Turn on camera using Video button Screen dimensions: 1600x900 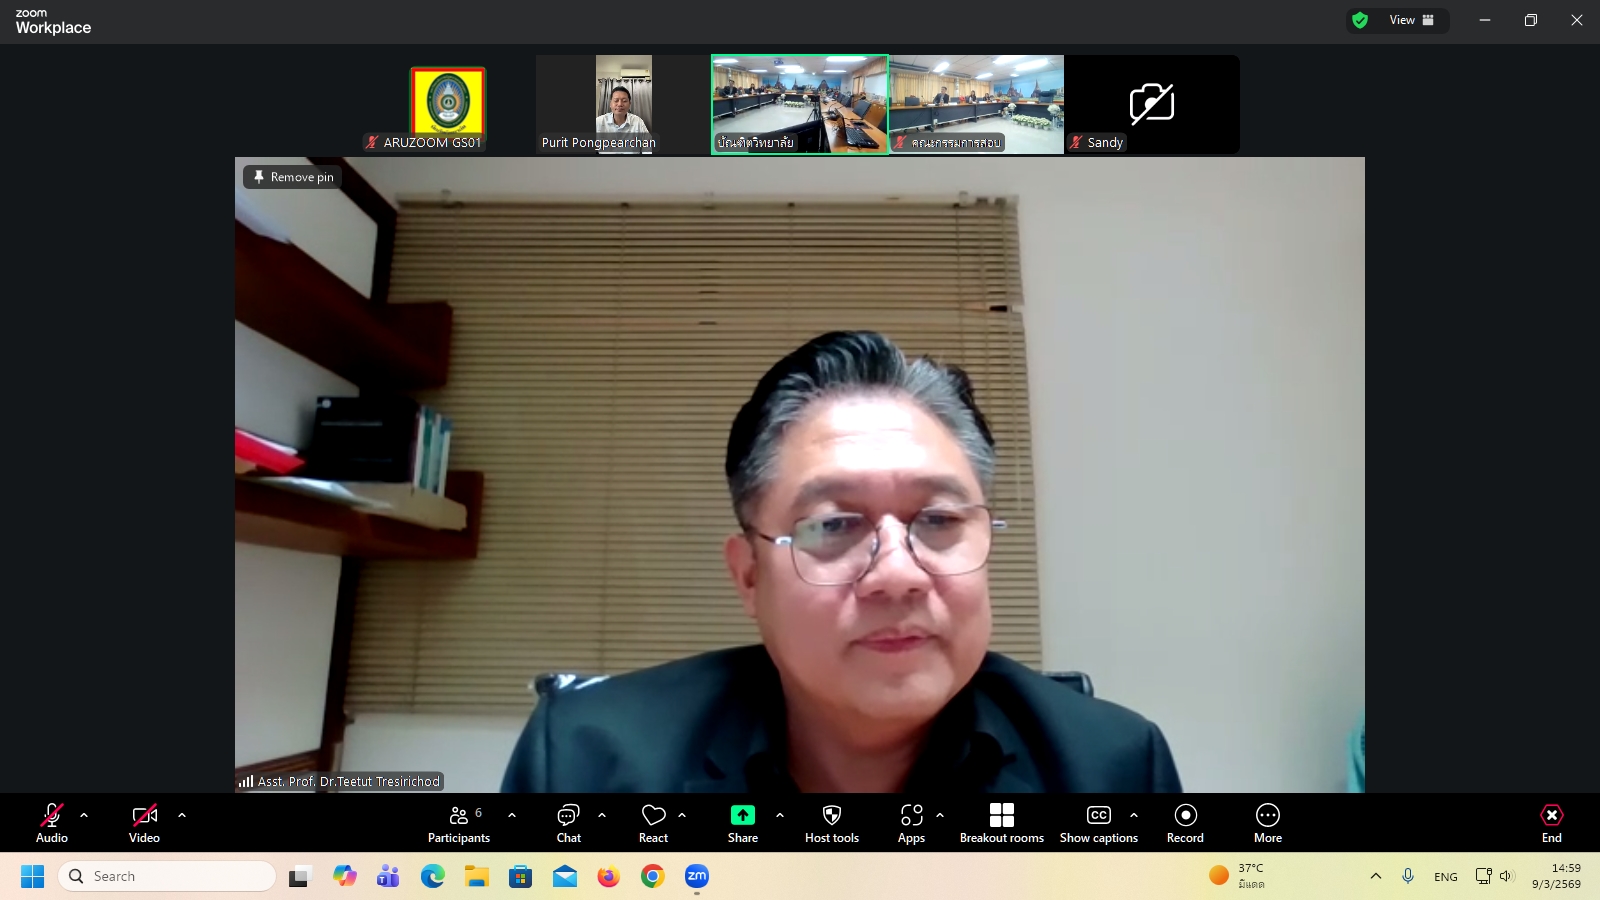click(x=144, y=823)
